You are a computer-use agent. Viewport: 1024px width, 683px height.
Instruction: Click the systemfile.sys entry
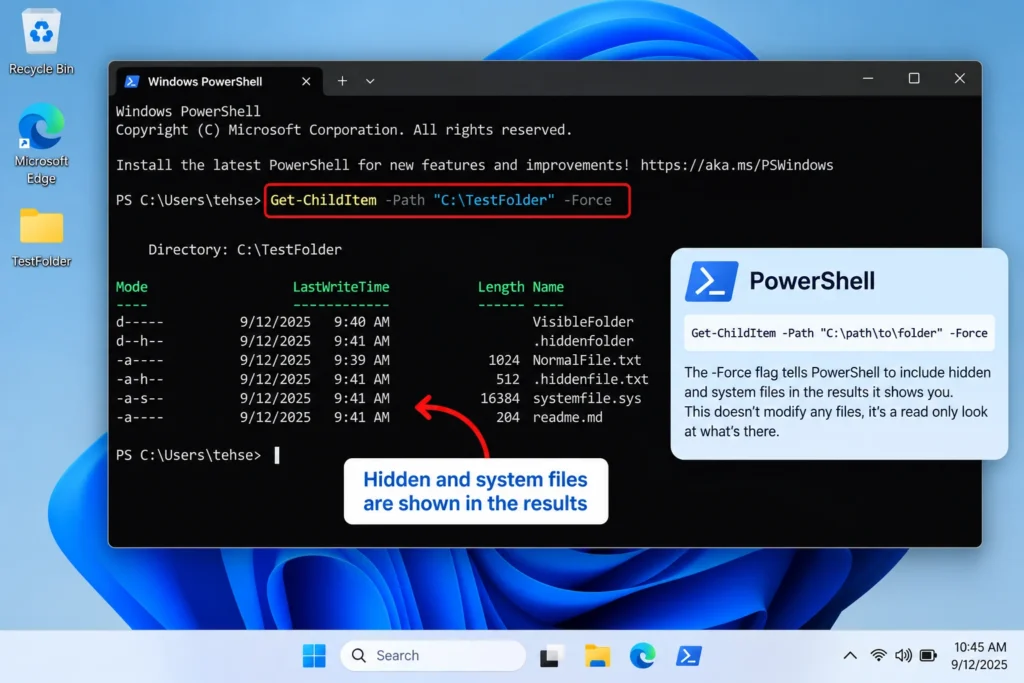click(x=586, y=398)
